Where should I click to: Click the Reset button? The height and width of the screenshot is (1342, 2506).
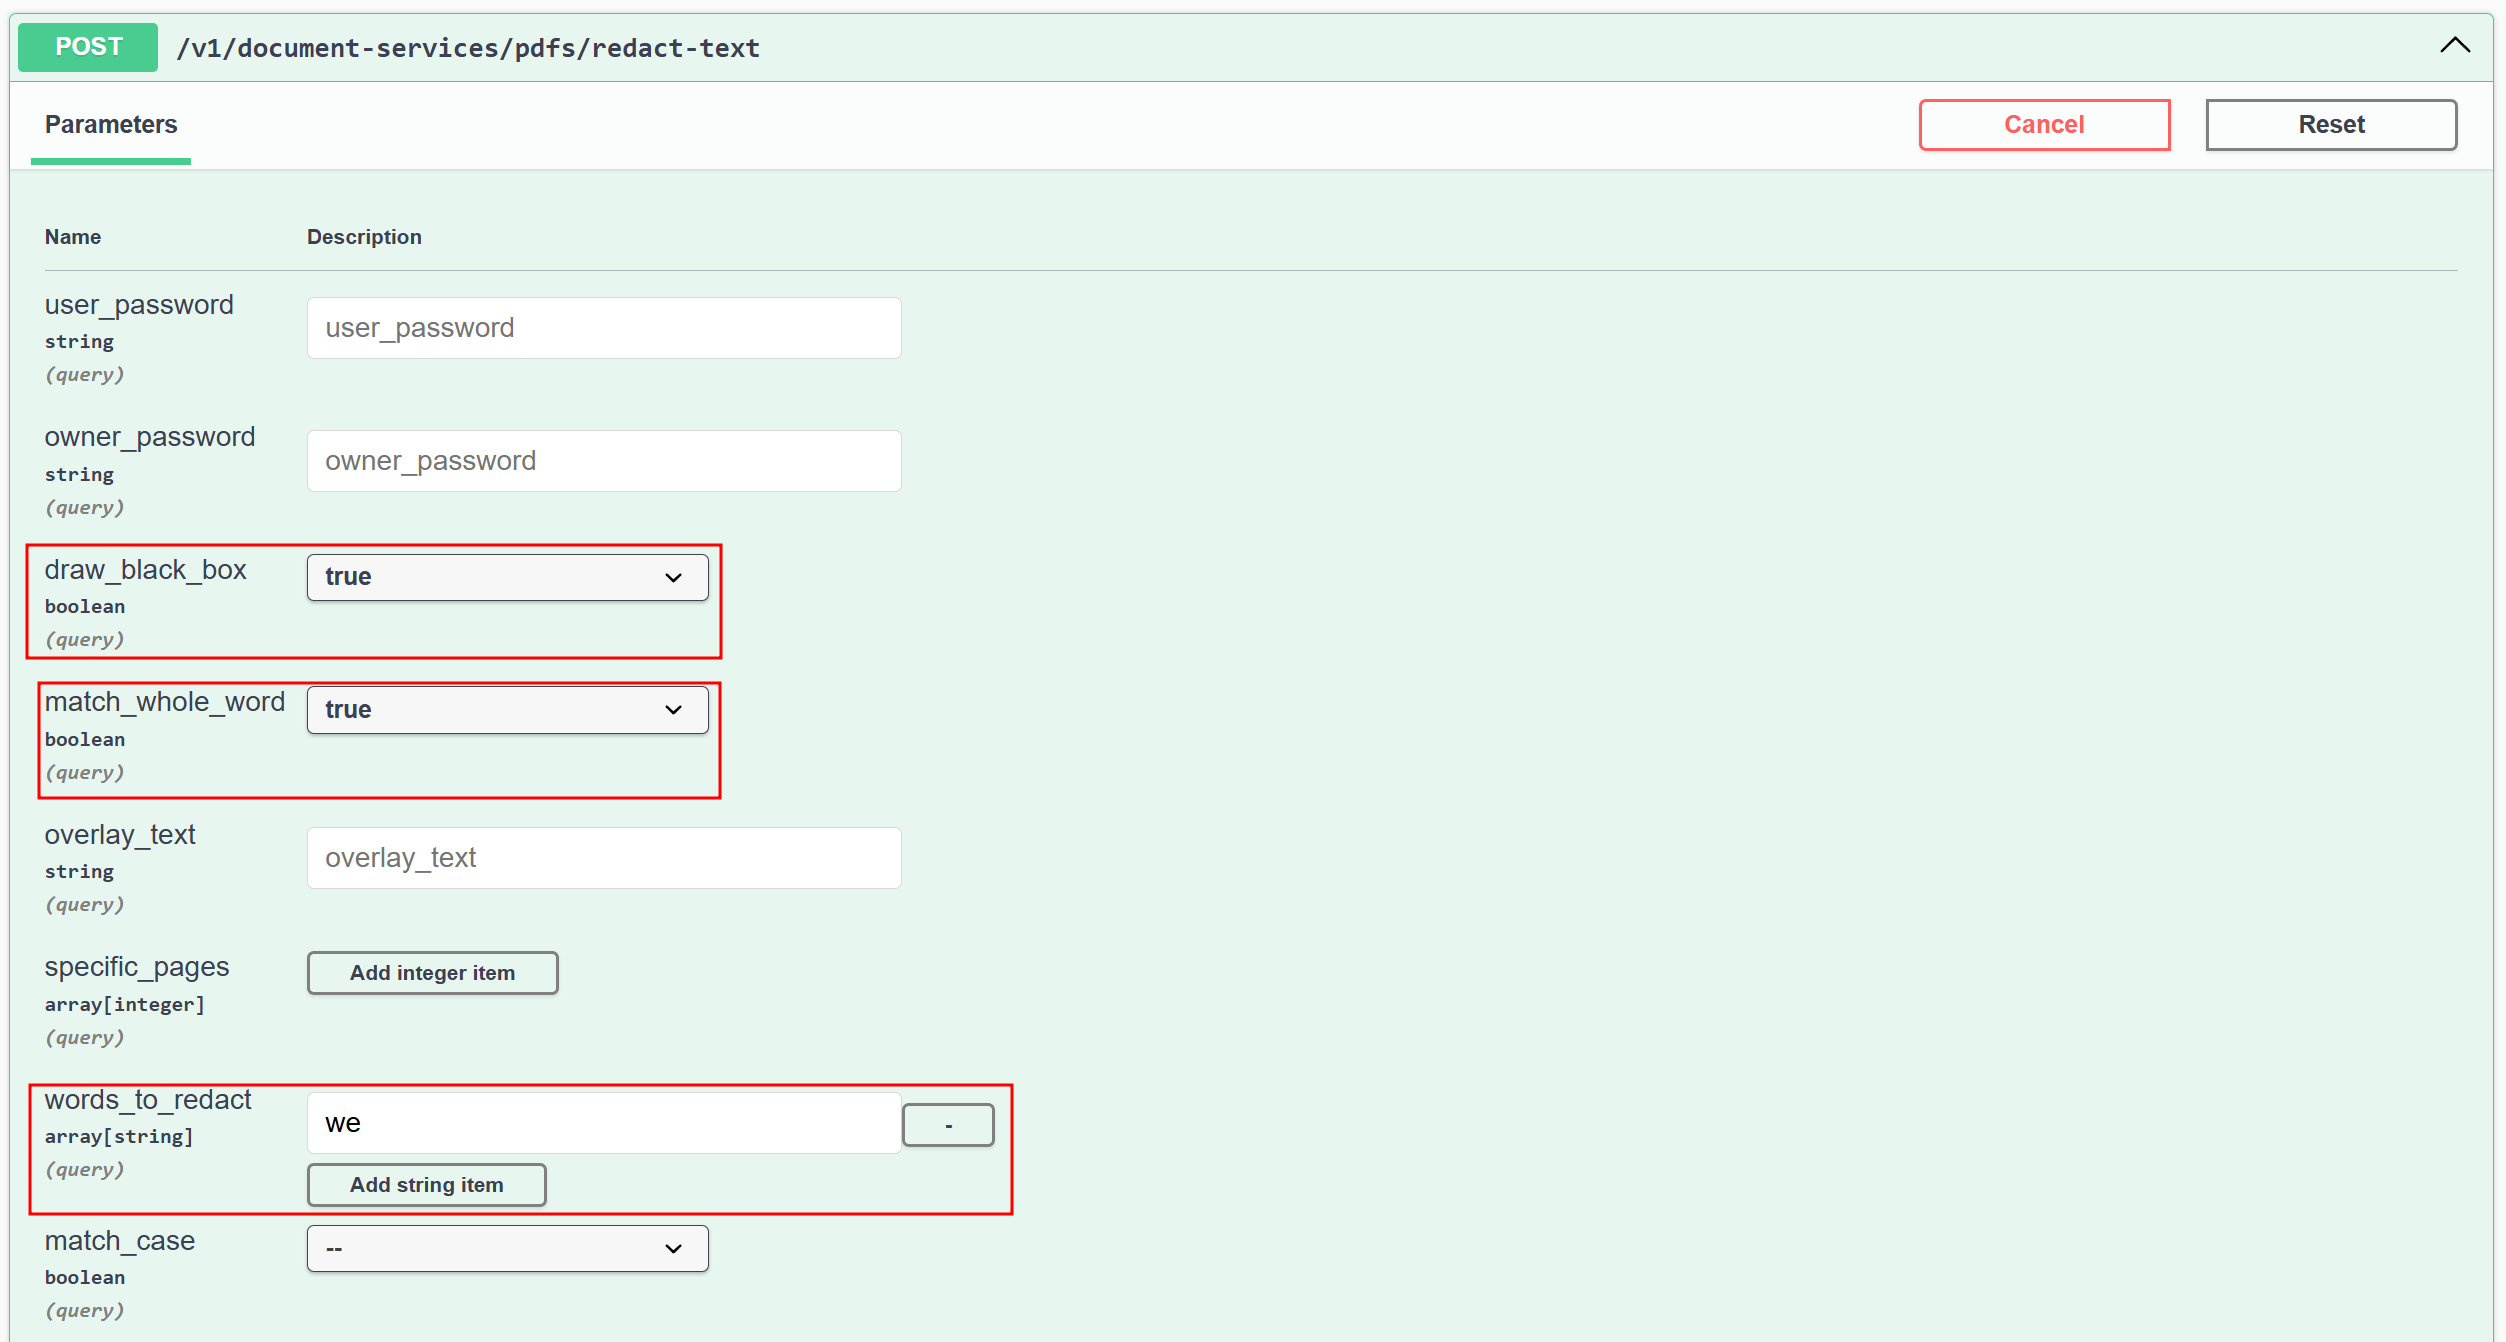2330,125
